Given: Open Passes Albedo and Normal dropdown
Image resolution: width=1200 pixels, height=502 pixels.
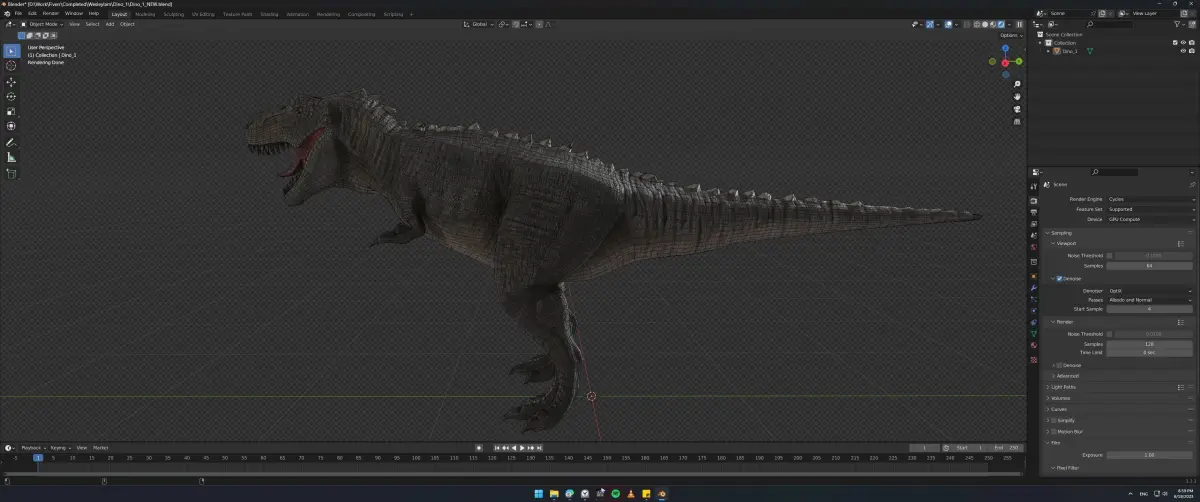Looking at the screenshot, I should click(x=1151, y=300).
